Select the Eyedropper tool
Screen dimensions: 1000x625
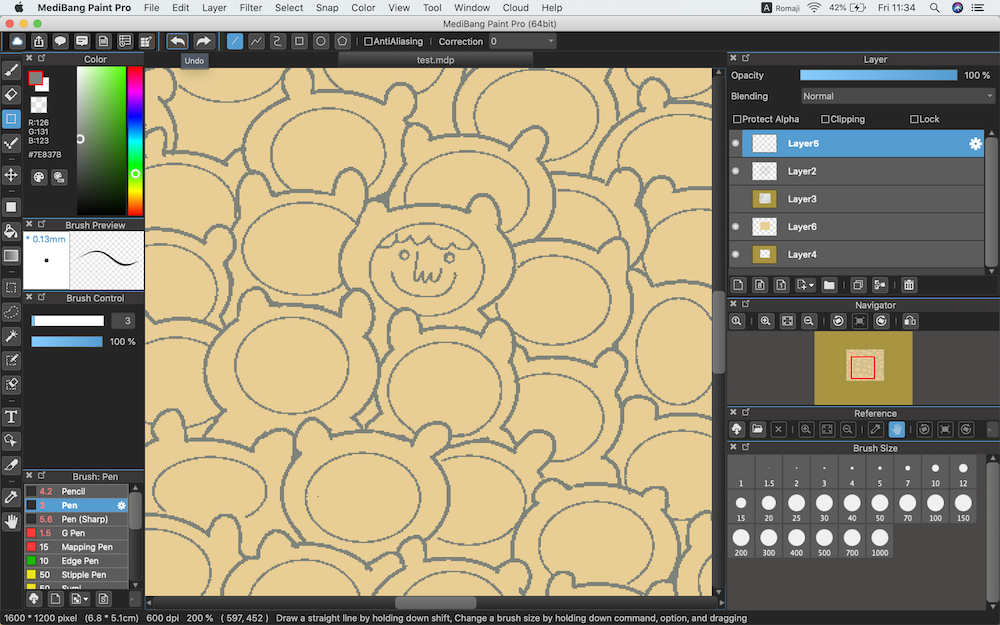coord(11,497)
